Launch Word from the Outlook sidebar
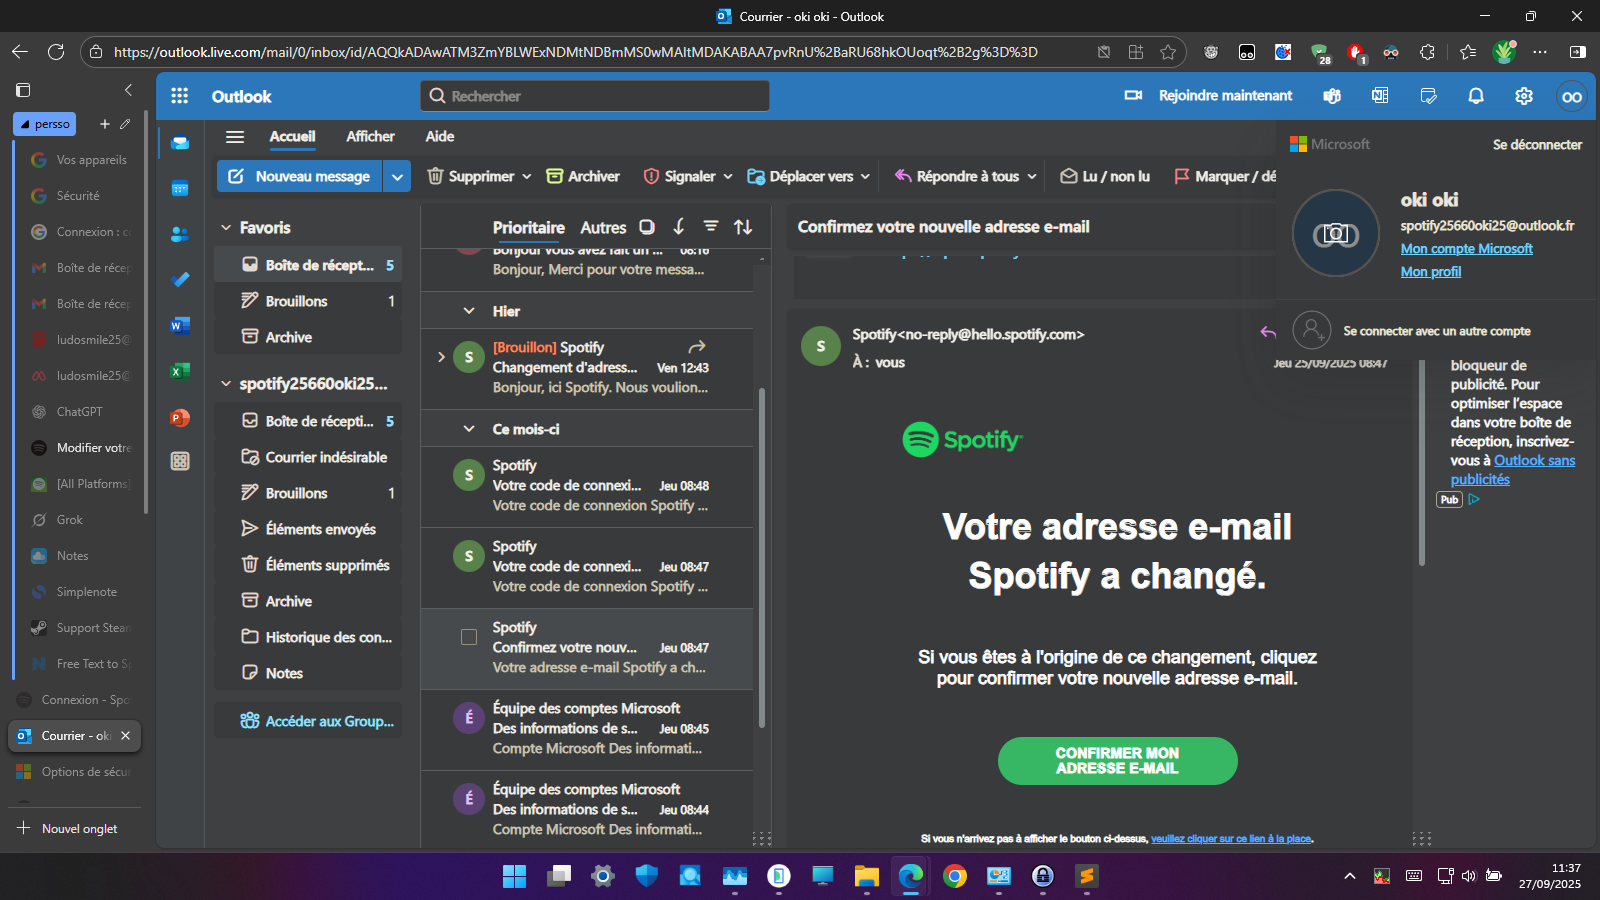 click(x=180, y=326)
